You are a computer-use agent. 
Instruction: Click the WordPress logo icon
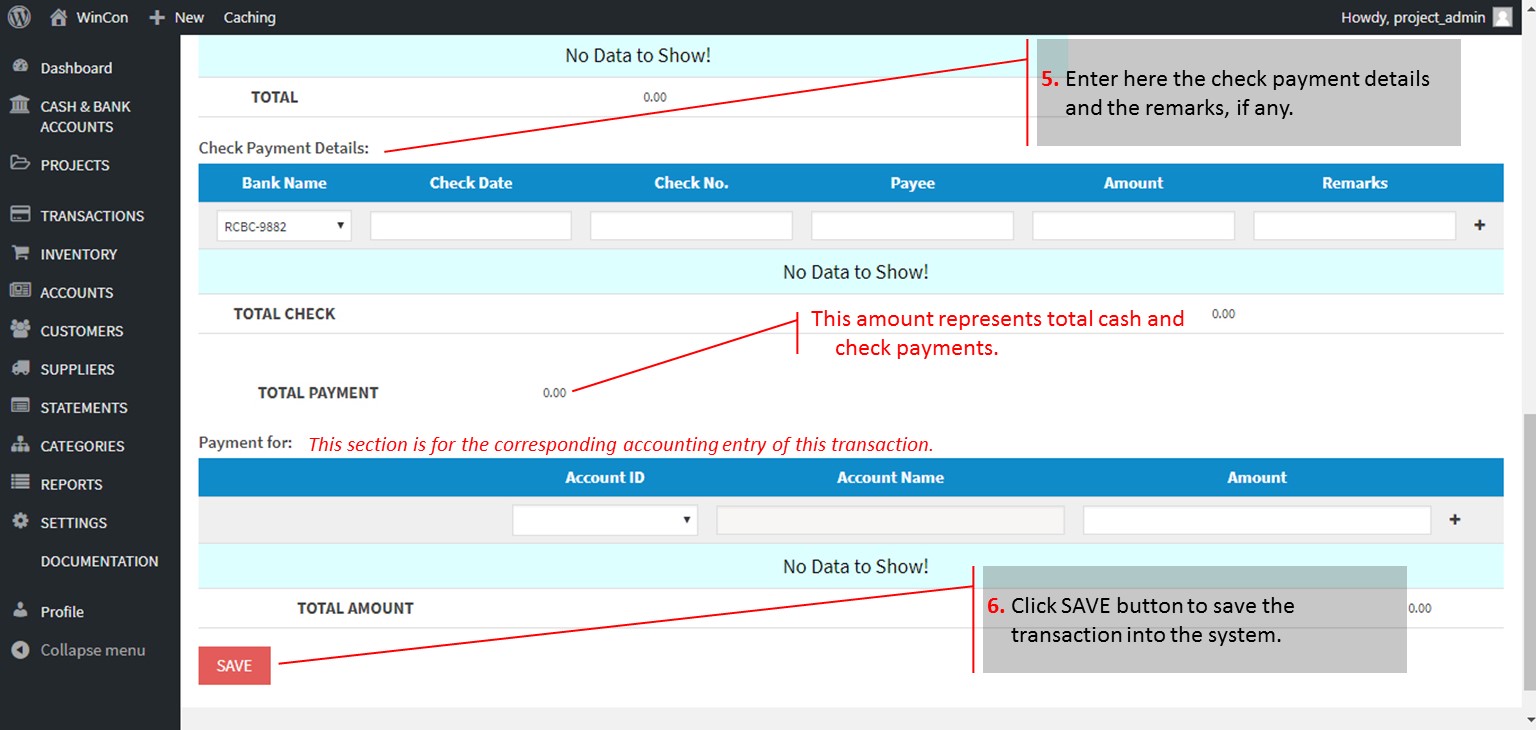tap(19, 17)
